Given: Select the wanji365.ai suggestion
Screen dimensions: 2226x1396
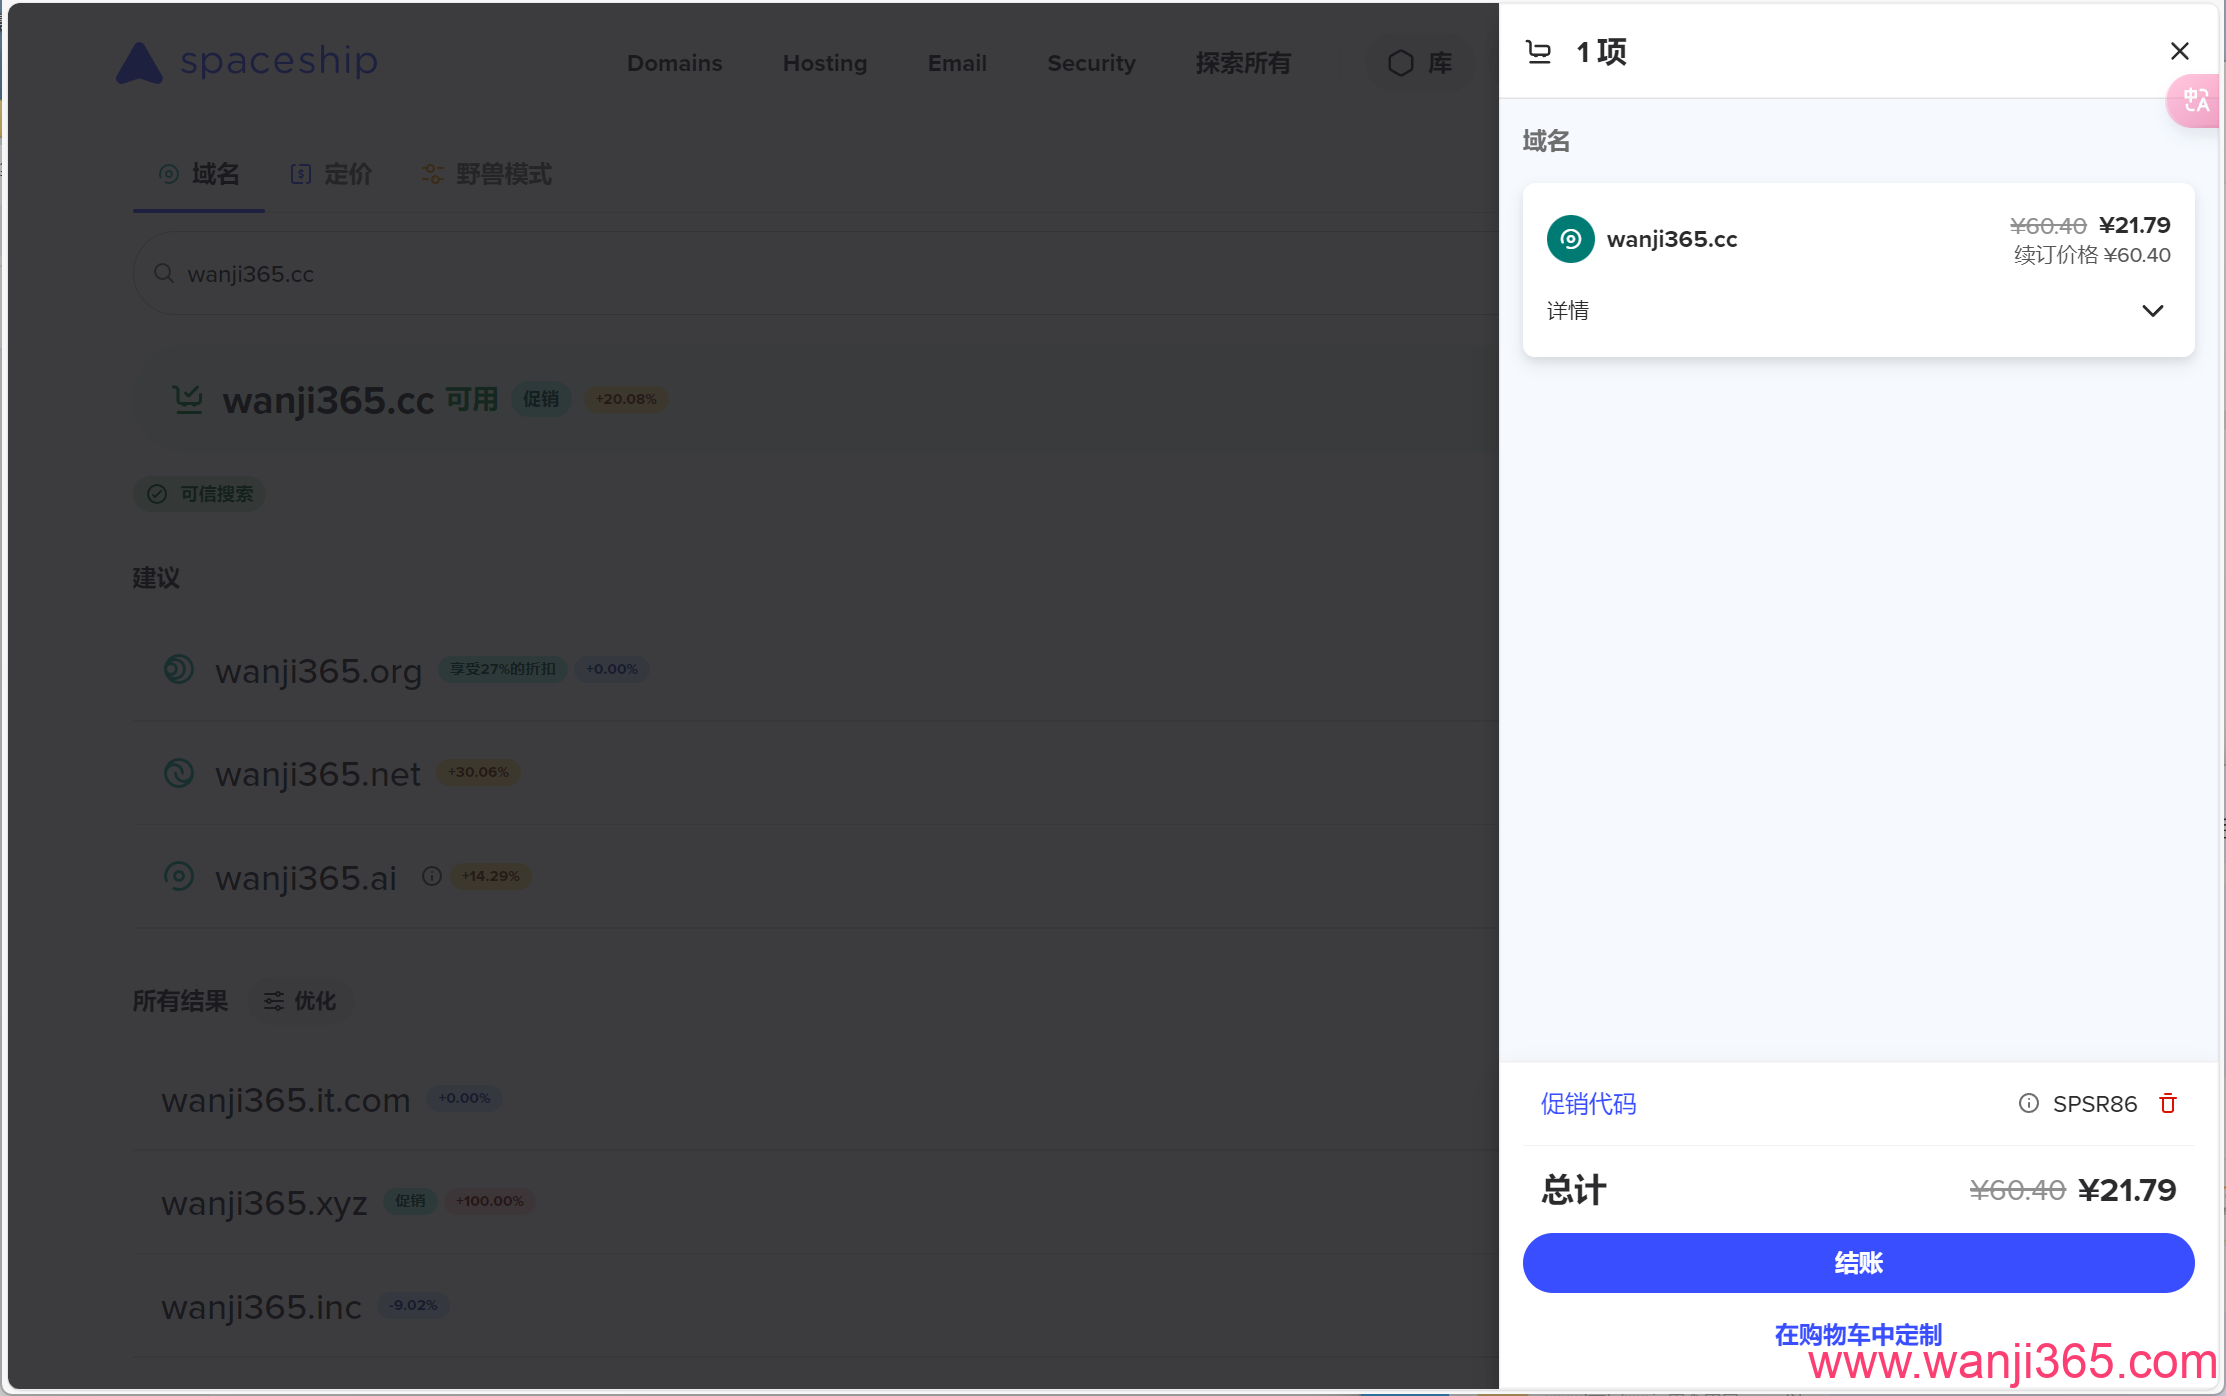Looking at the screenshot, I should tap(306, 877).
